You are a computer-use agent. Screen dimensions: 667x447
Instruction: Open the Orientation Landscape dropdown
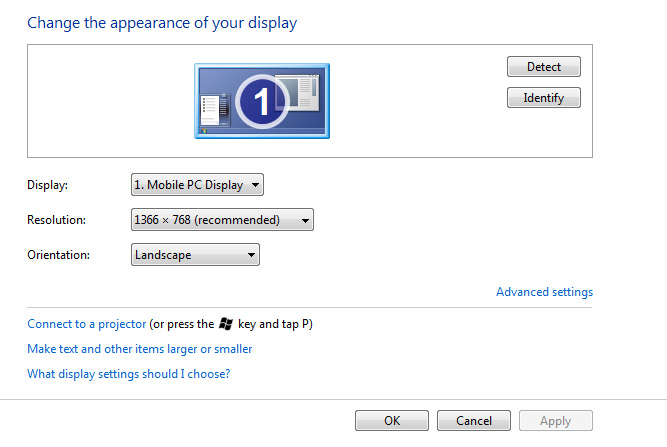click(x=195, y=255)
